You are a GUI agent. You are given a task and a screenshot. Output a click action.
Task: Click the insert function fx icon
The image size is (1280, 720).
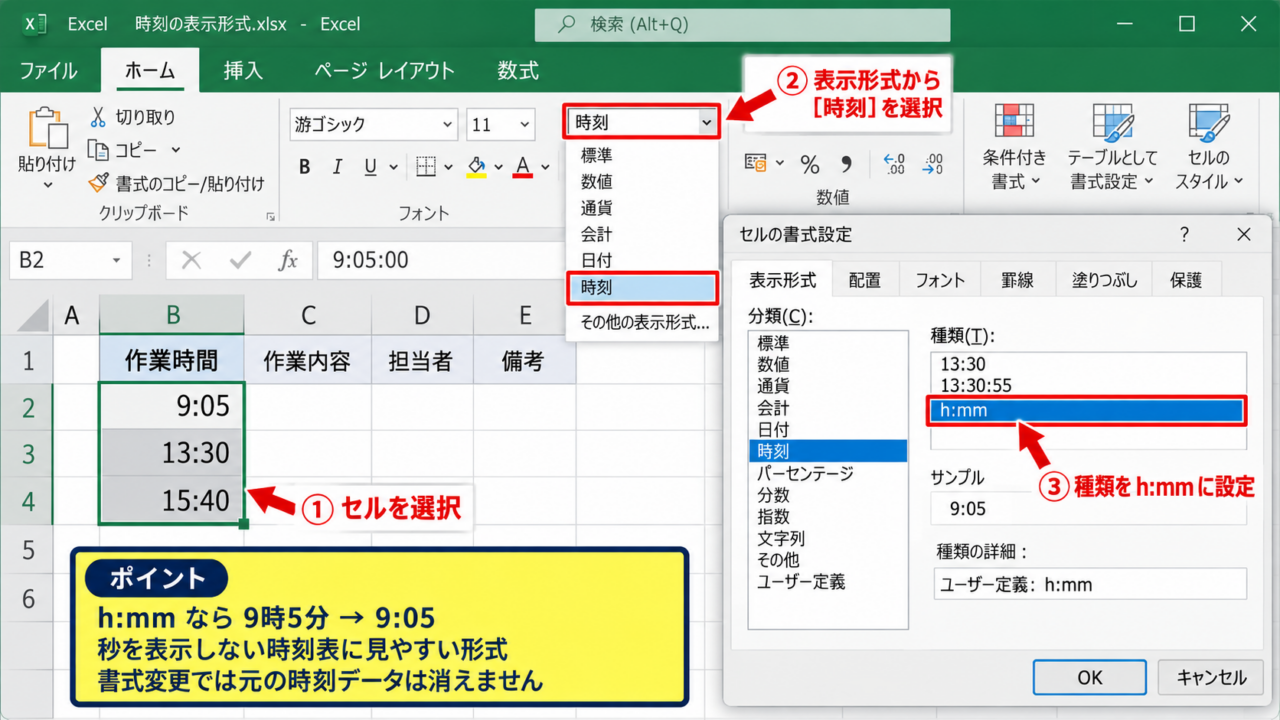(x=288, y=260)
